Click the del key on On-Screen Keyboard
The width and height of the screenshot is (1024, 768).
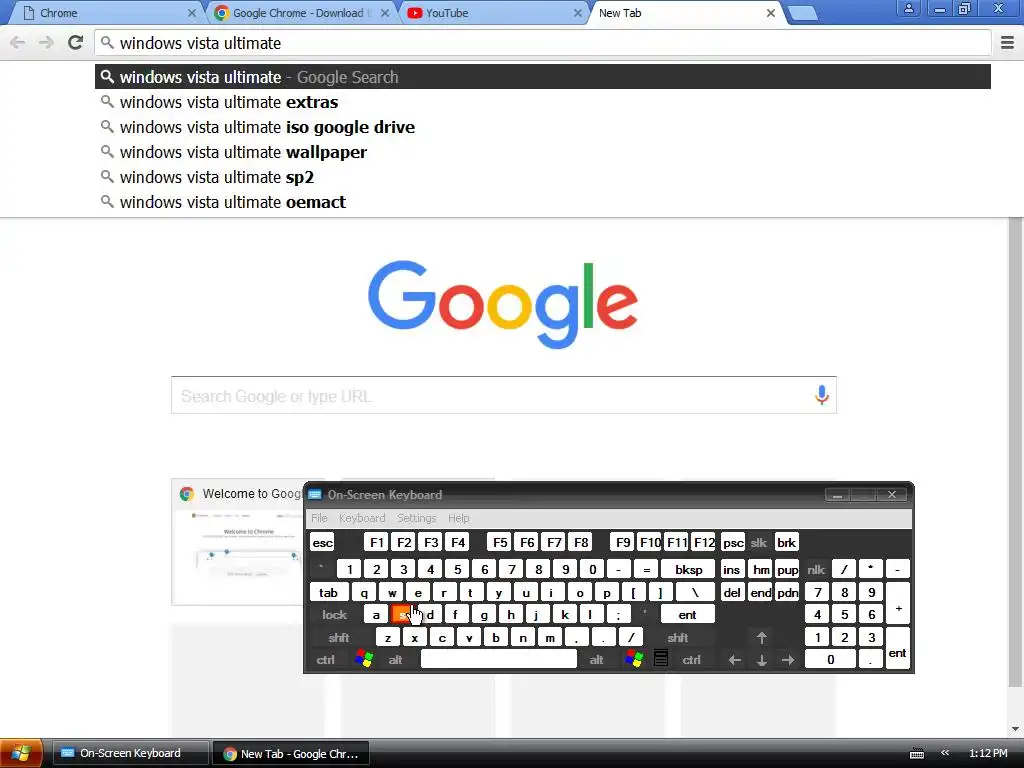point(732,592)
